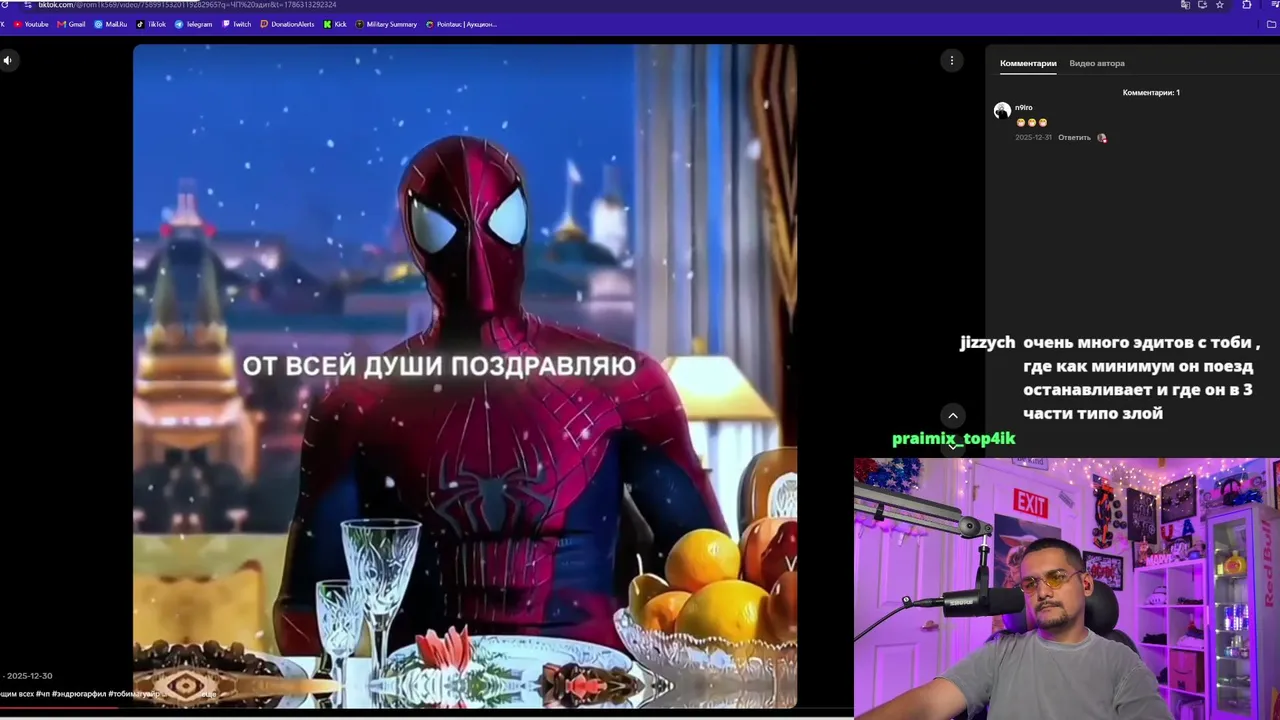Open commenter n9iro's profile avatar
1280x720 pixels.
pos(1002,111)
